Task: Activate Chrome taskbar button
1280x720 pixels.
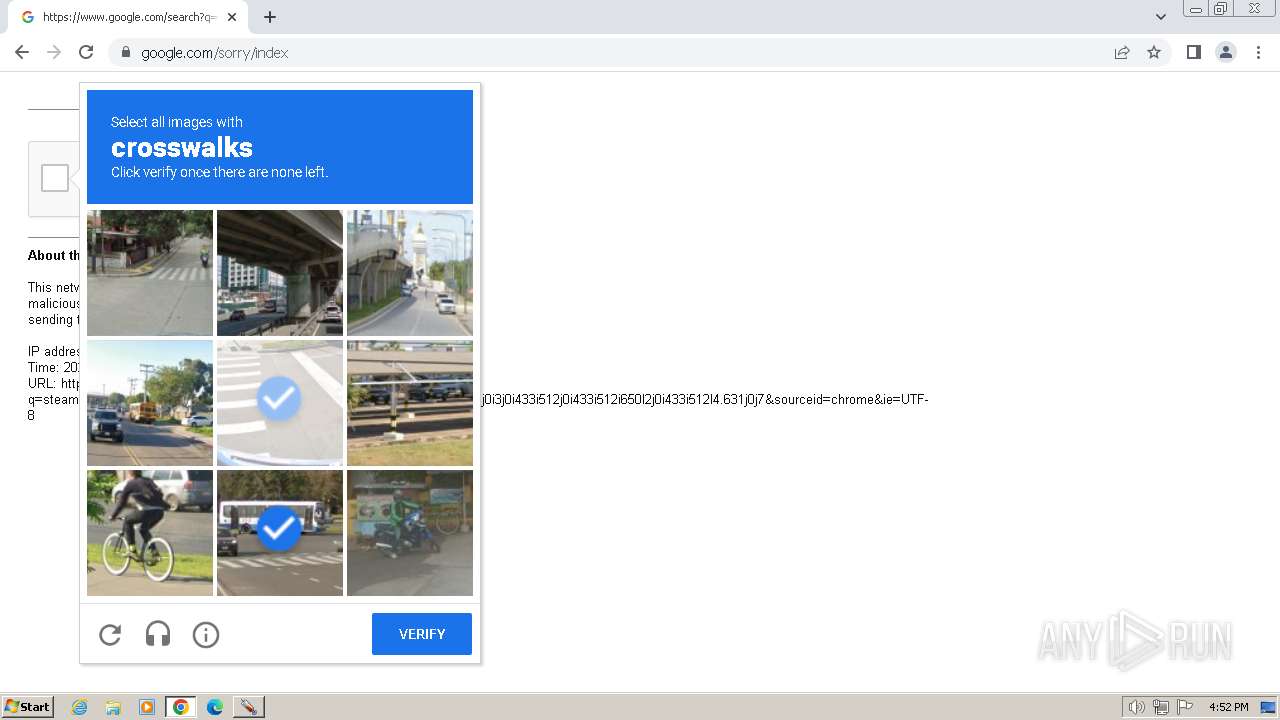Action: point(181,707)
